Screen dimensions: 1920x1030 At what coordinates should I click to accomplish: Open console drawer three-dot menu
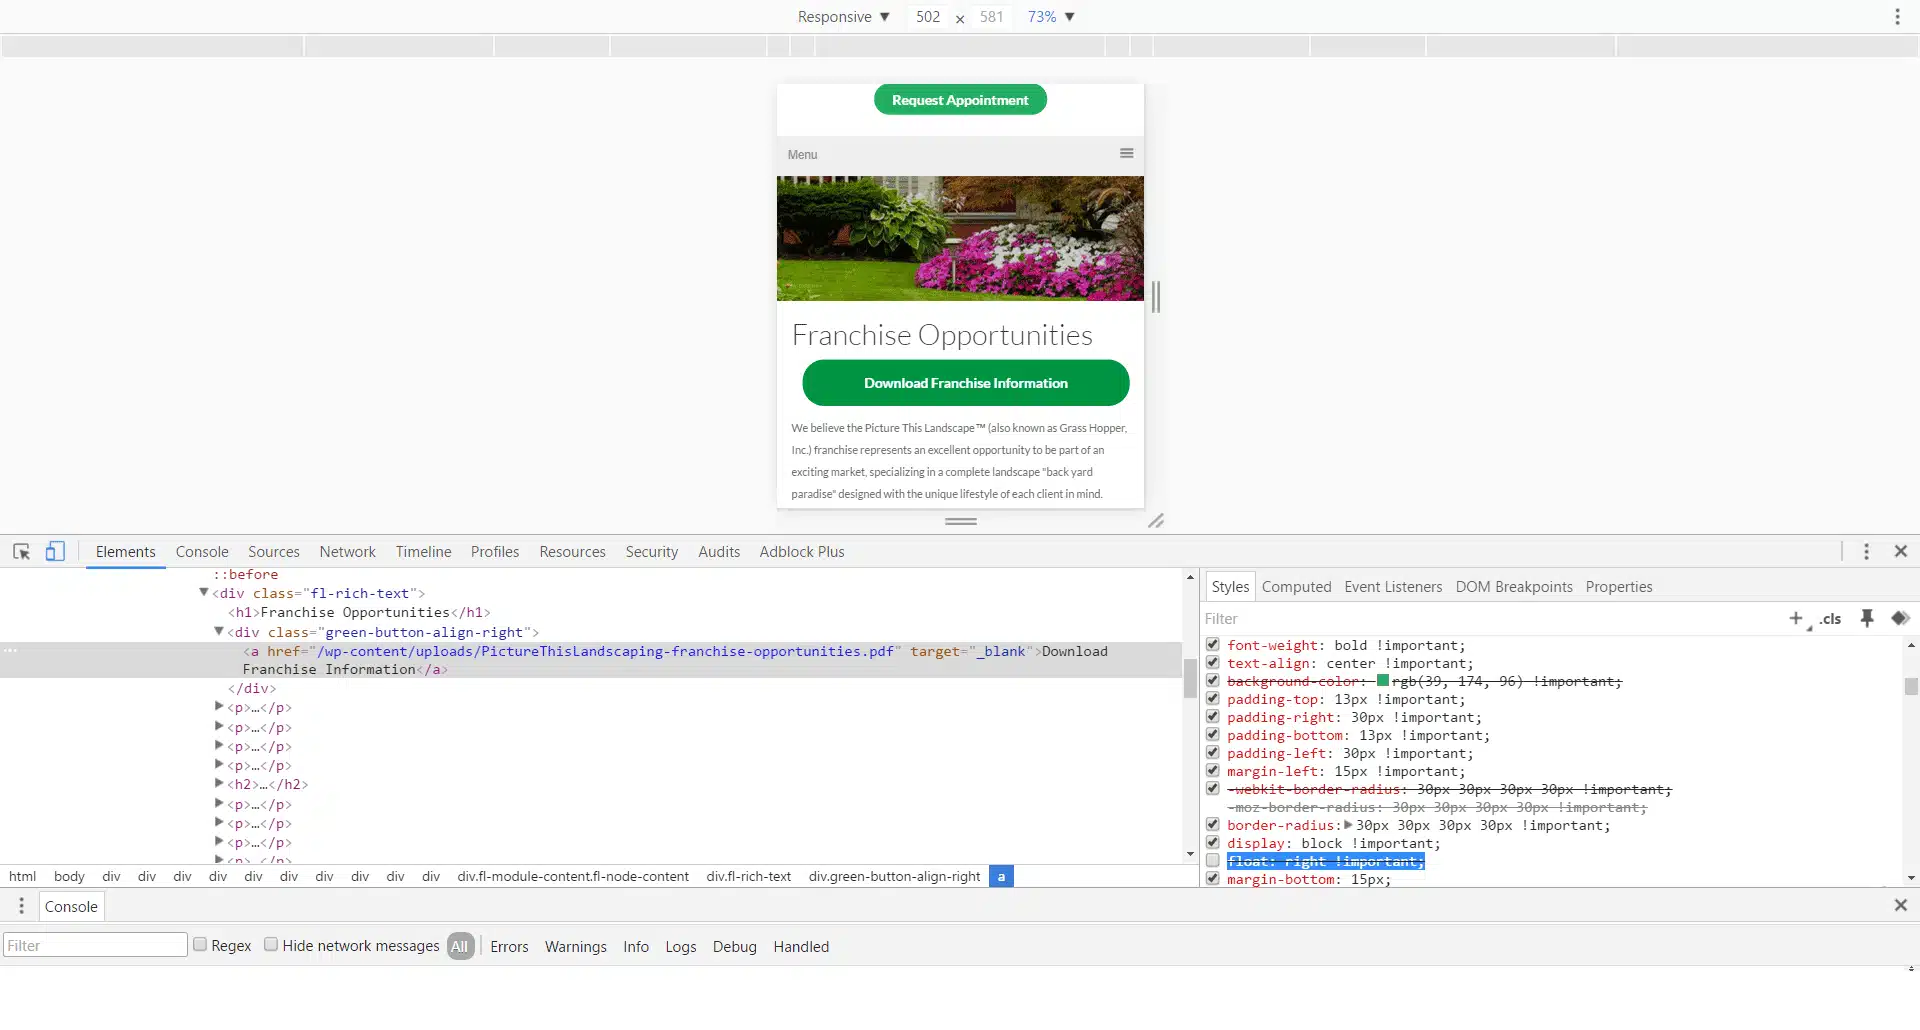click(21, 906)
